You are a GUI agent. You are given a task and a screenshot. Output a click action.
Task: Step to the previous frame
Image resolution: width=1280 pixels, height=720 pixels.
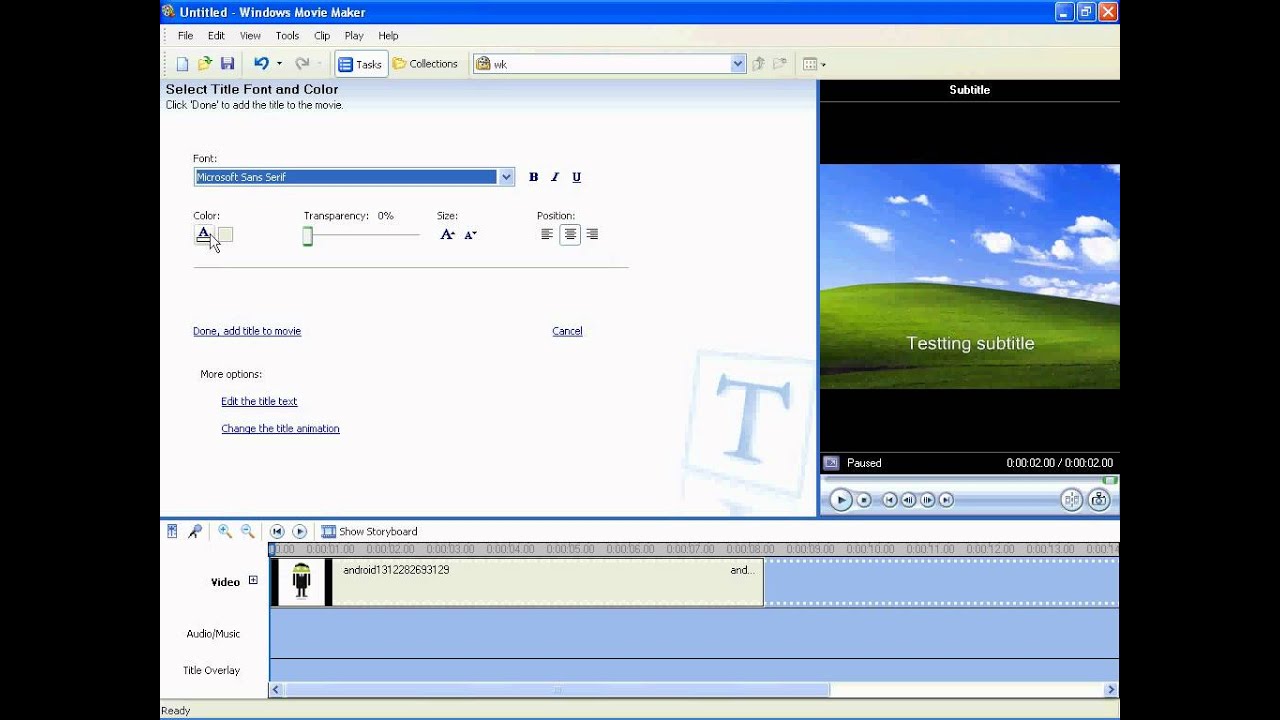coord(908,500)
